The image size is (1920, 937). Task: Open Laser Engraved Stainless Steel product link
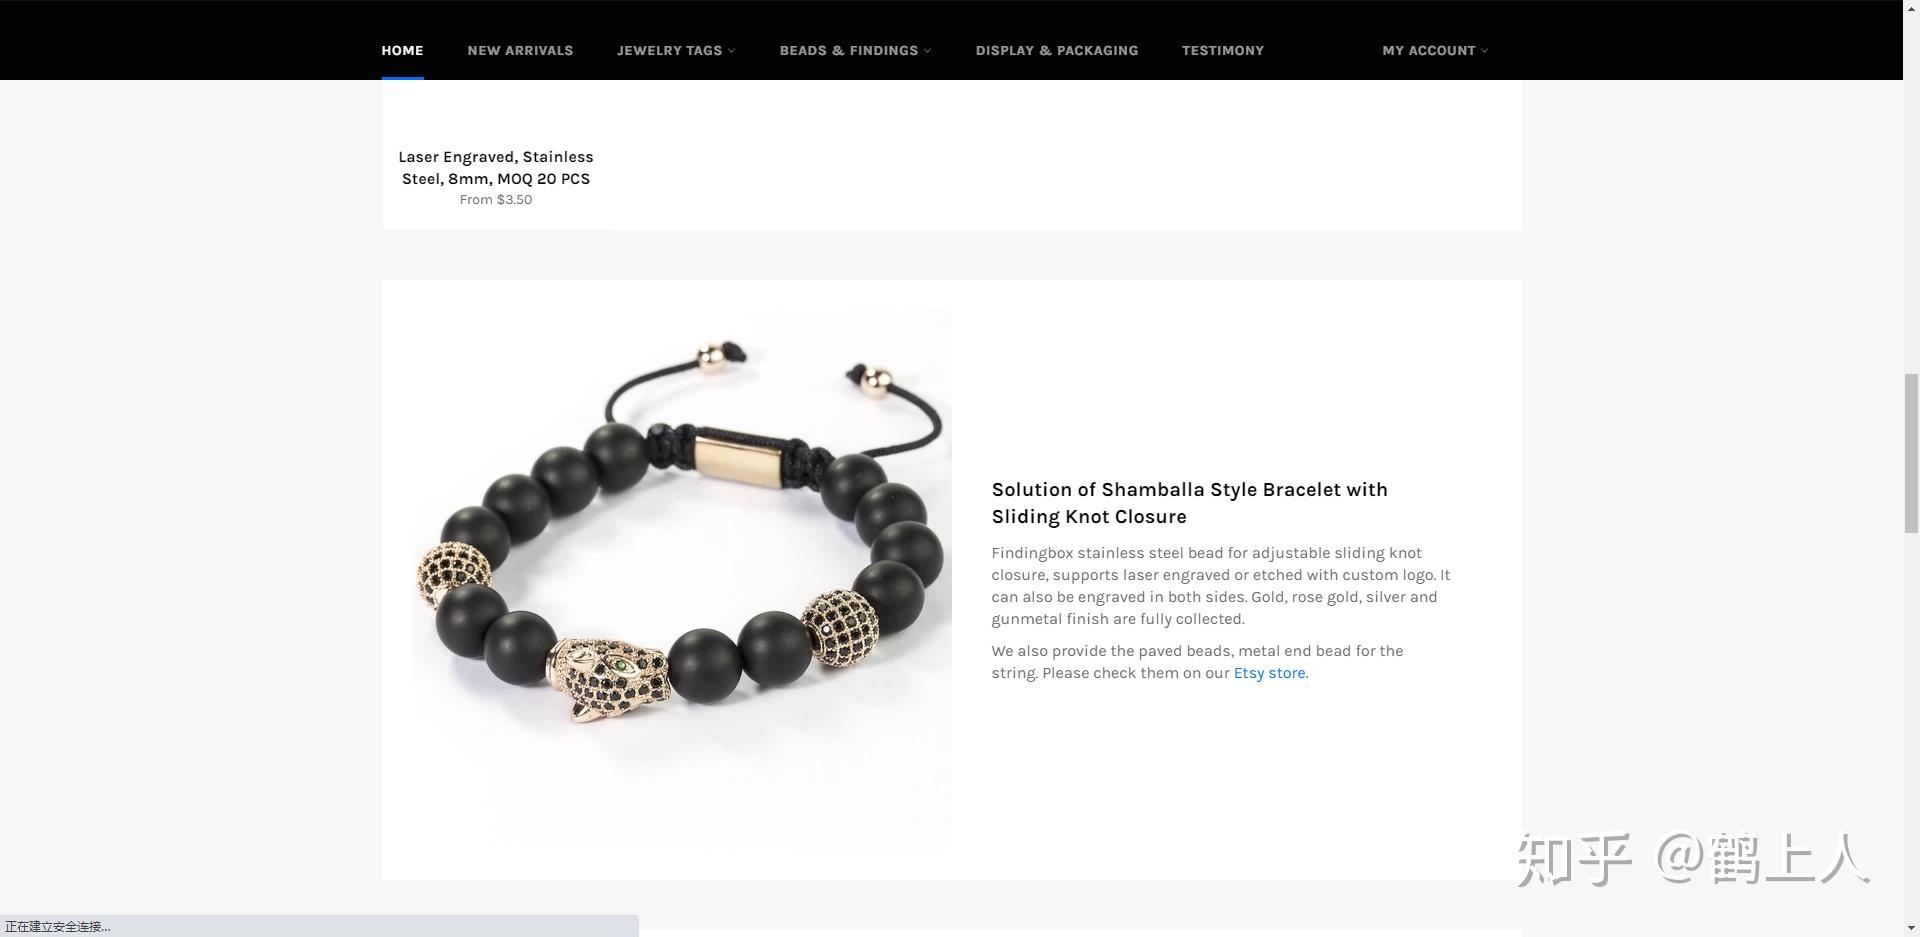(x=496, y=168)
